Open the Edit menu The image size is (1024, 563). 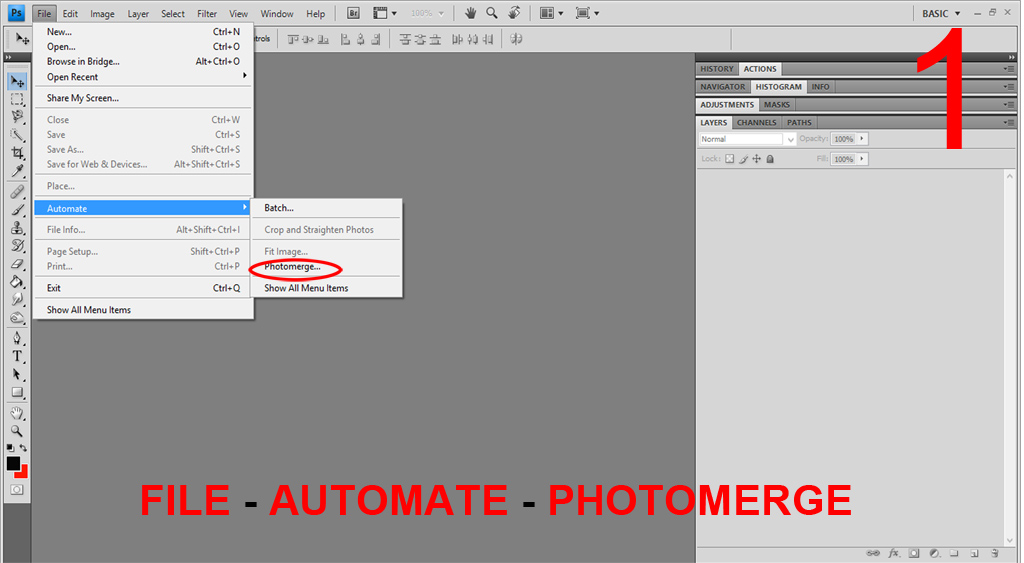70,14
